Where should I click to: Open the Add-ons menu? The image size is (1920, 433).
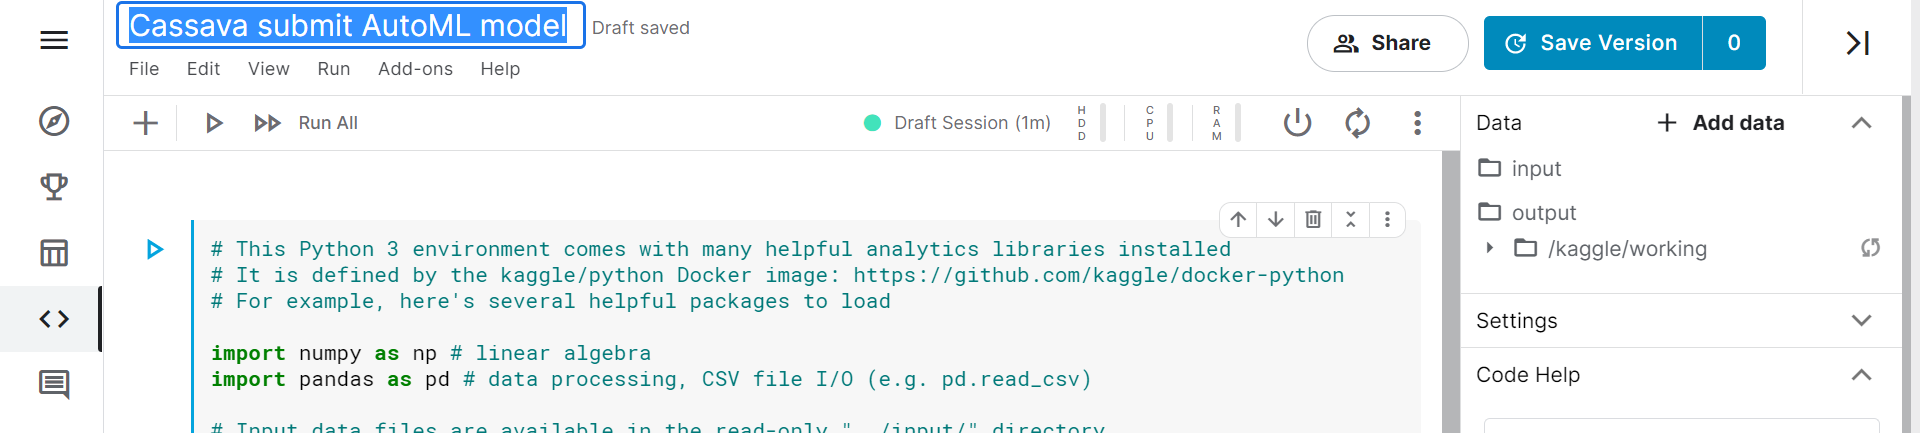pos(415,69)
